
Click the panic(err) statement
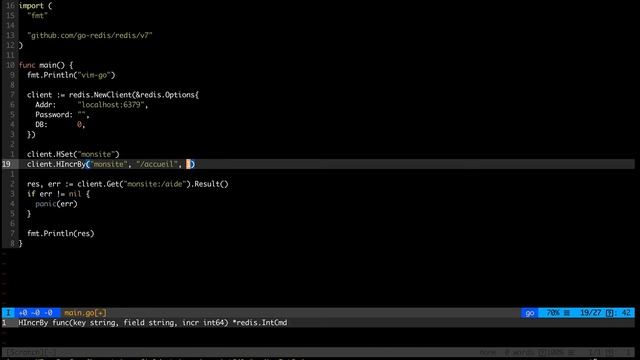[x=56, y=204]
